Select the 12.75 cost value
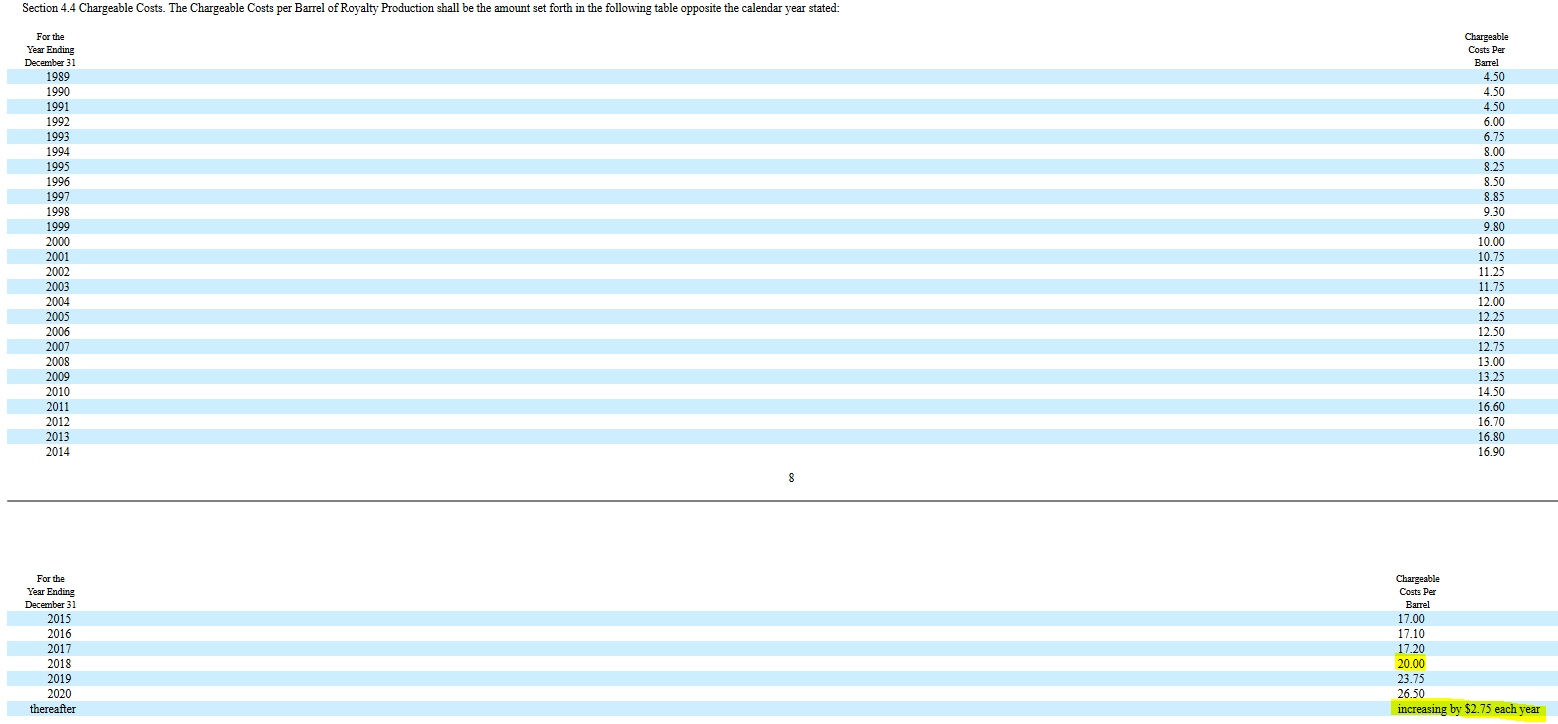The image size is (1558, 724). [1491, 346]
